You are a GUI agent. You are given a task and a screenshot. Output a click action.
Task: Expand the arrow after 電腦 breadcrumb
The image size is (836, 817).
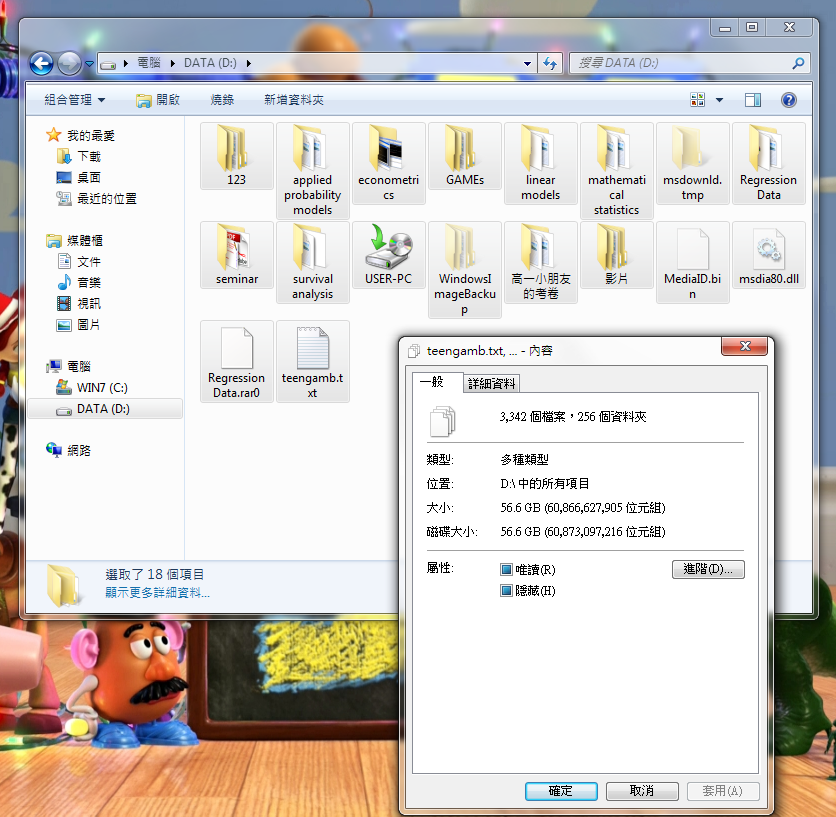point(173,63)
